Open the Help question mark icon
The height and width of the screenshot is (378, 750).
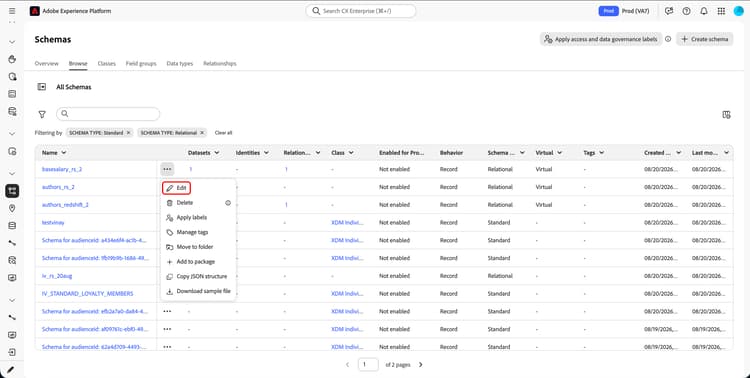click(x=686, y=11)
